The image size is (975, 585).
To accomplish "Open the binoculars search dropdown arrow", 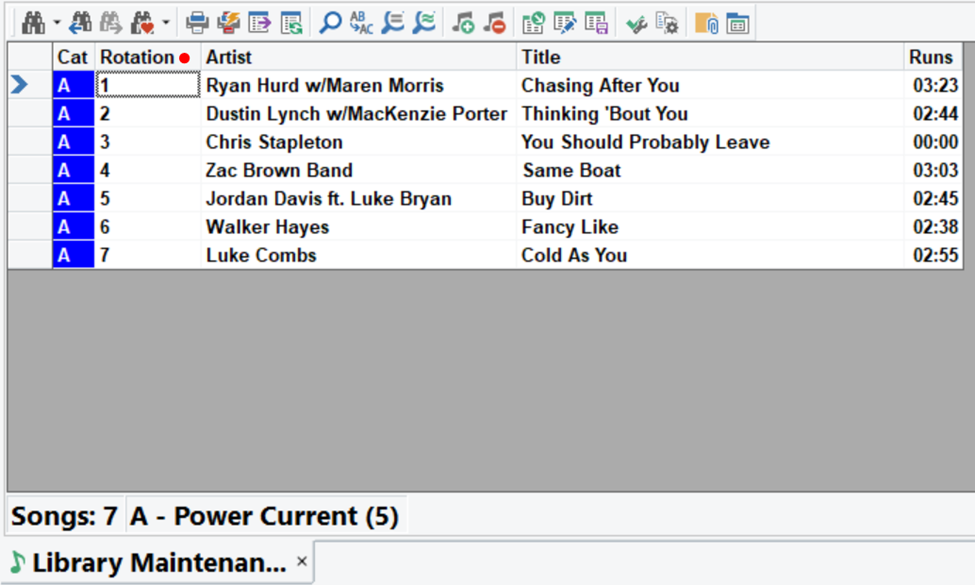I will click(56, 22).
